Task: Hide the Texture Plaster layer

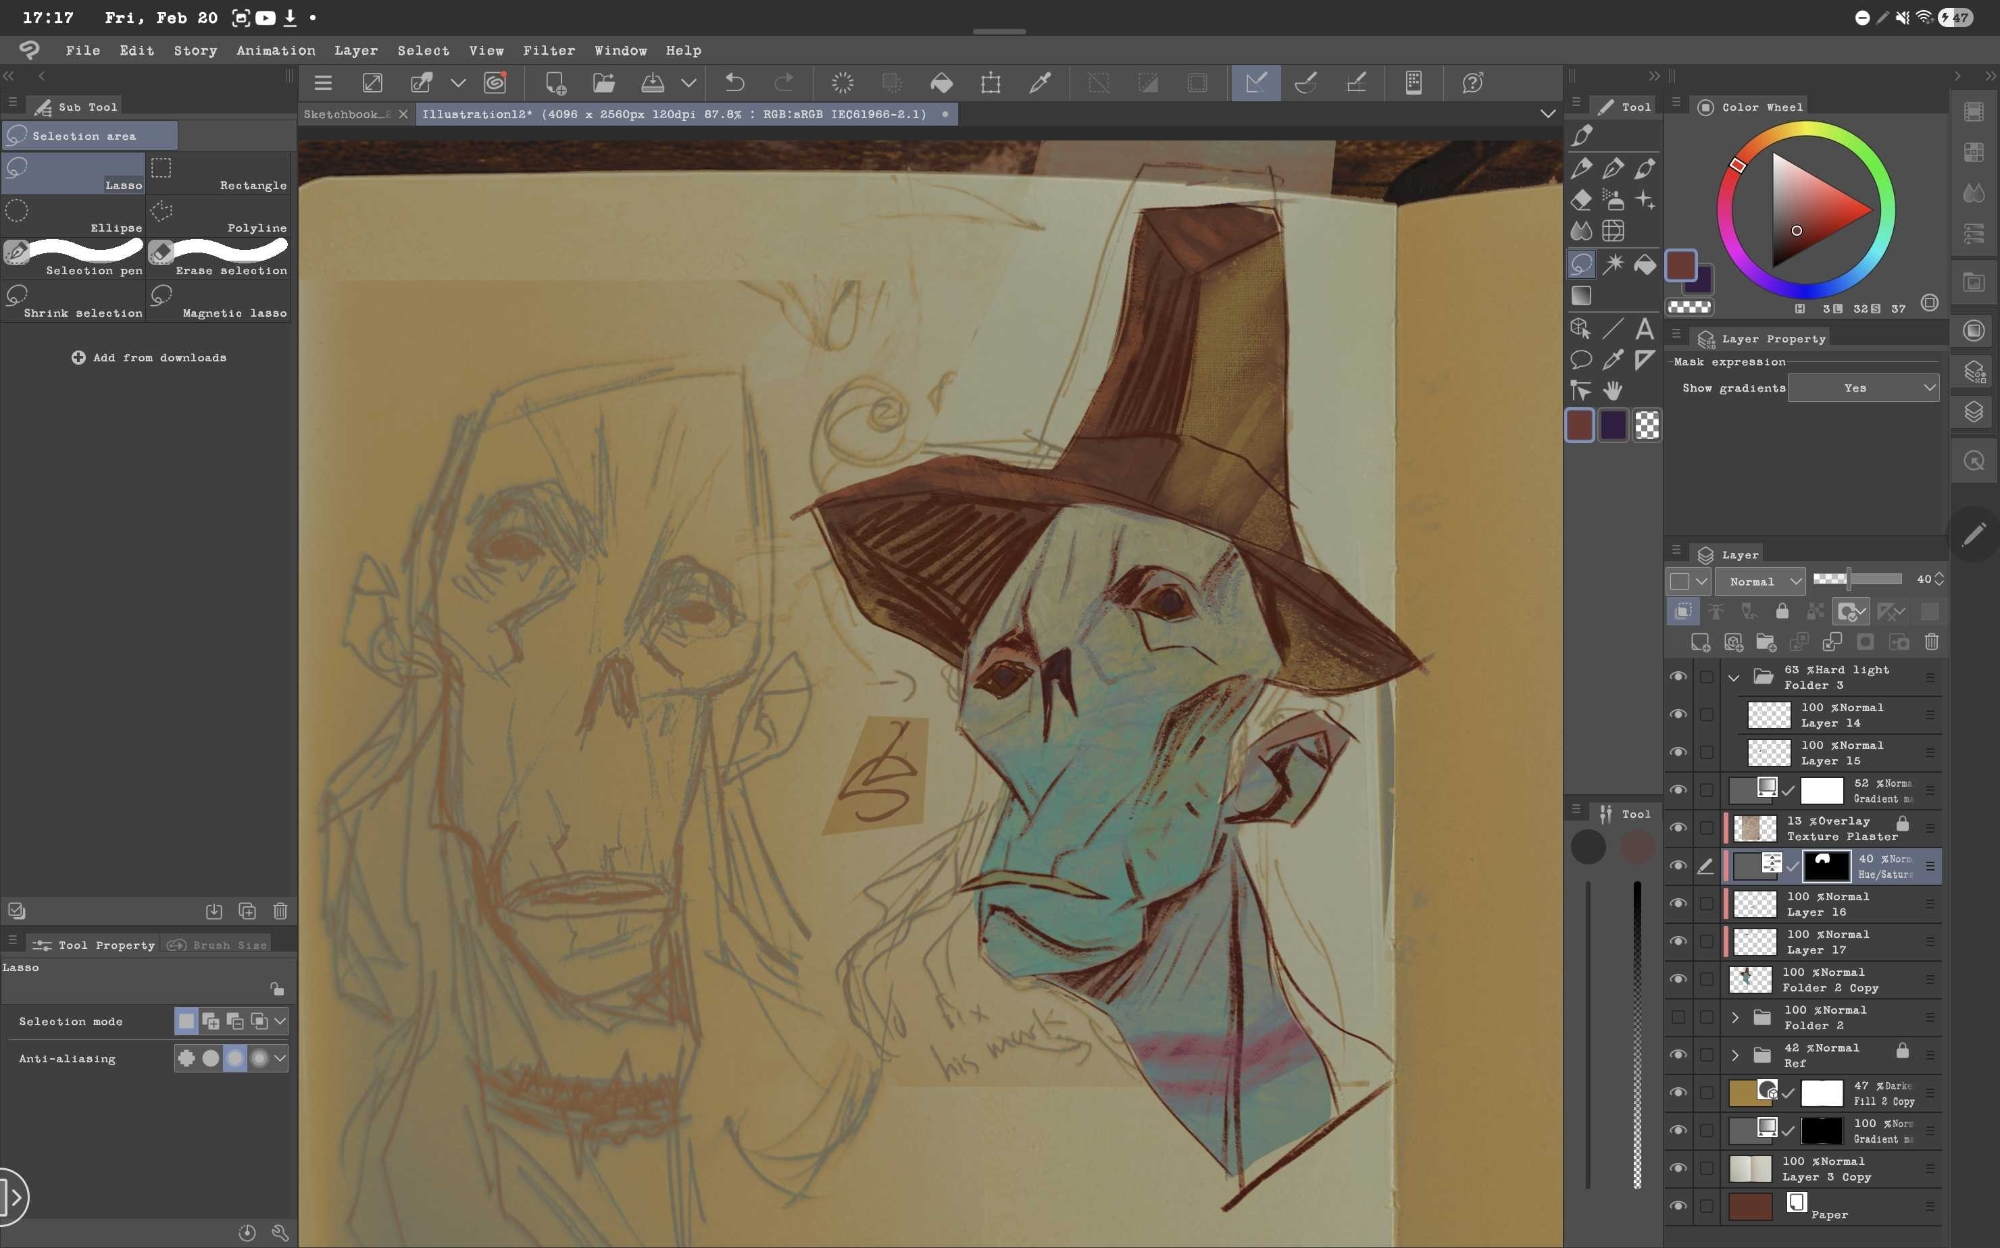Action: coord(1678,828)
